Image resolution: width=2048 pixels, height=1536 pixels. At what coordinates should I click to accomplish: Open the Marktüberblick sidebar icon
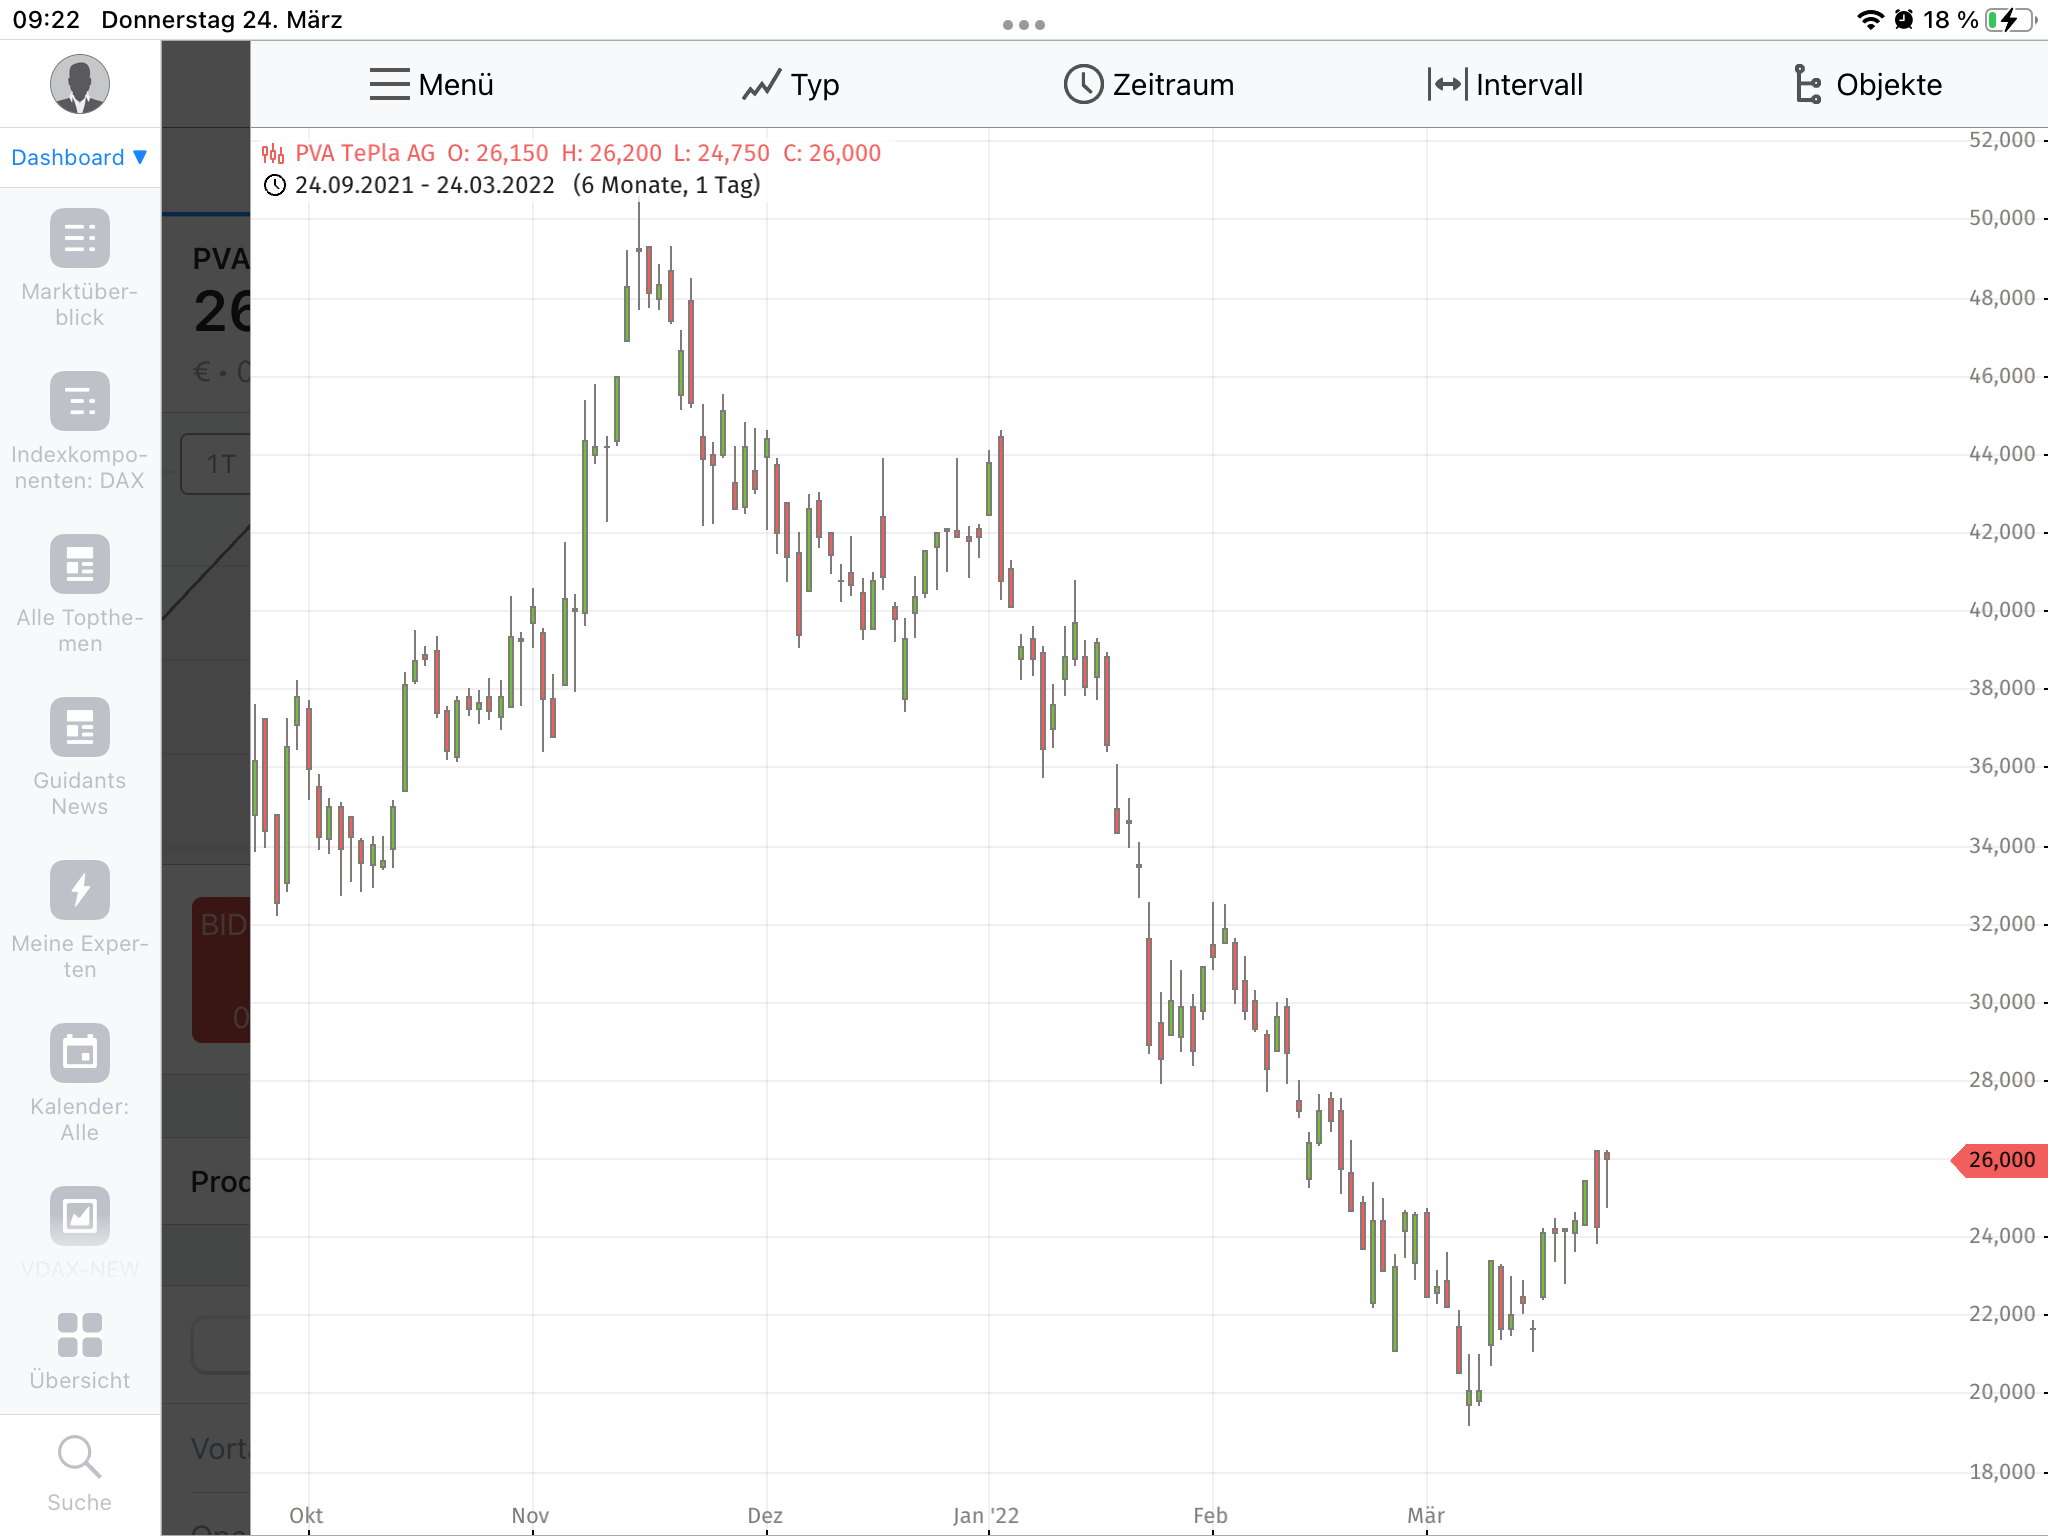pyautogui.click(x=80, y=239)
